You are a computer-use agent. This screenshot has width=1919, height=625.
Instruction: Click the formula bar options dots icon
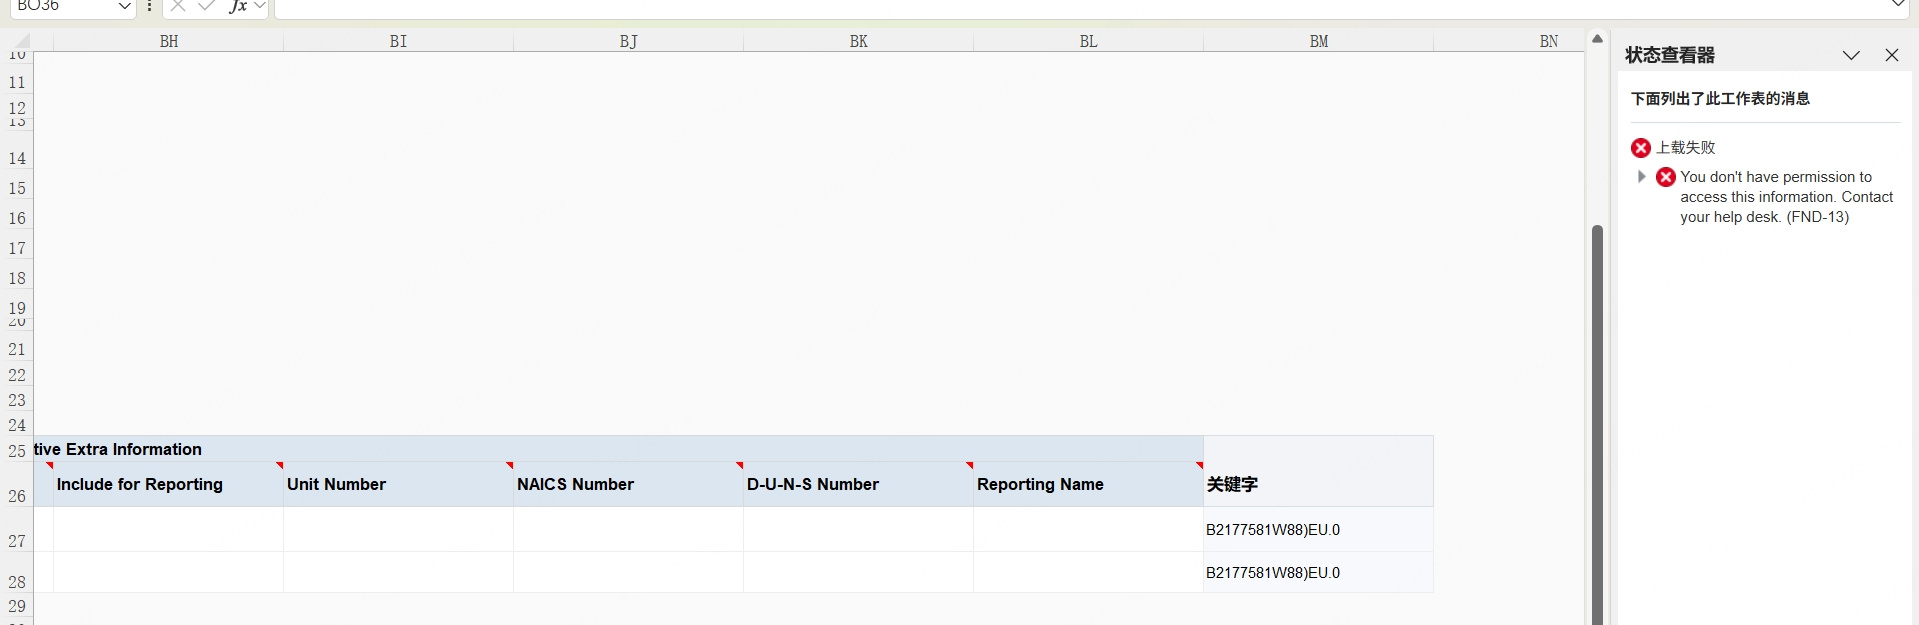pos(150,6)
